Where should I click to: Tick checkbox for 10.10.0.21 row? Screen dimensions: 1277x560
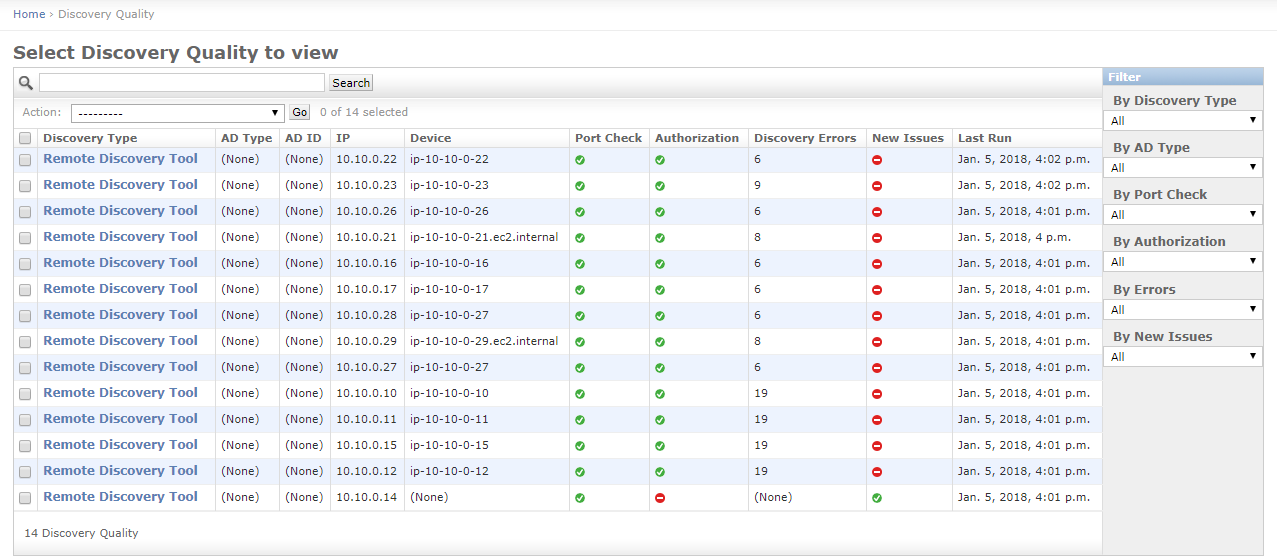click(25, 238)
